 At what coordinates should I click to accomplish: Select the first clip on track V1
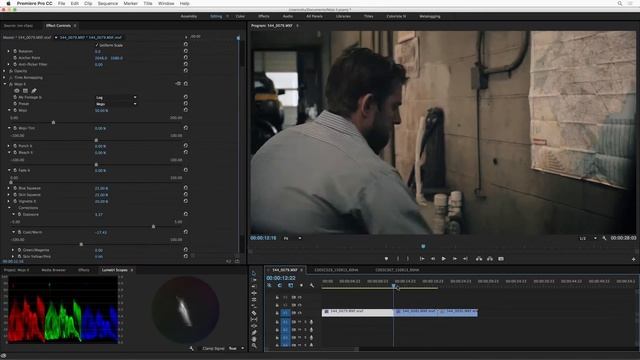(x=358, y=312)
